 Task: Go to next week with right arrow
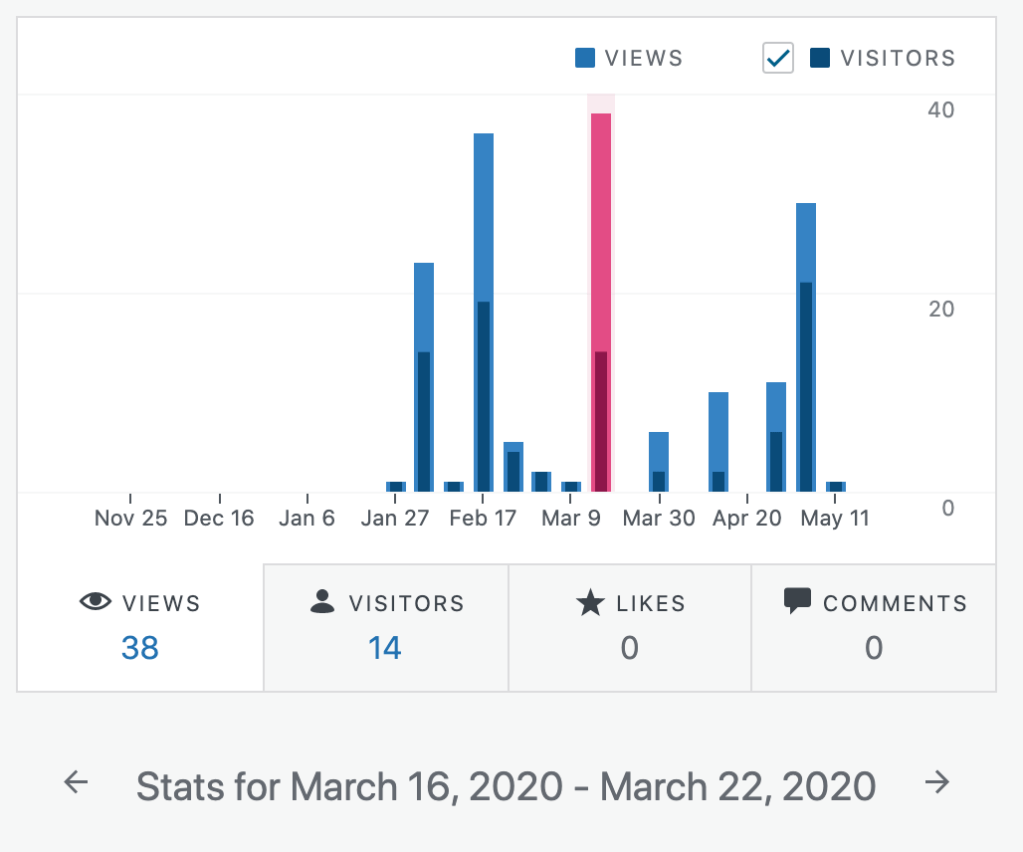point(937,783)
